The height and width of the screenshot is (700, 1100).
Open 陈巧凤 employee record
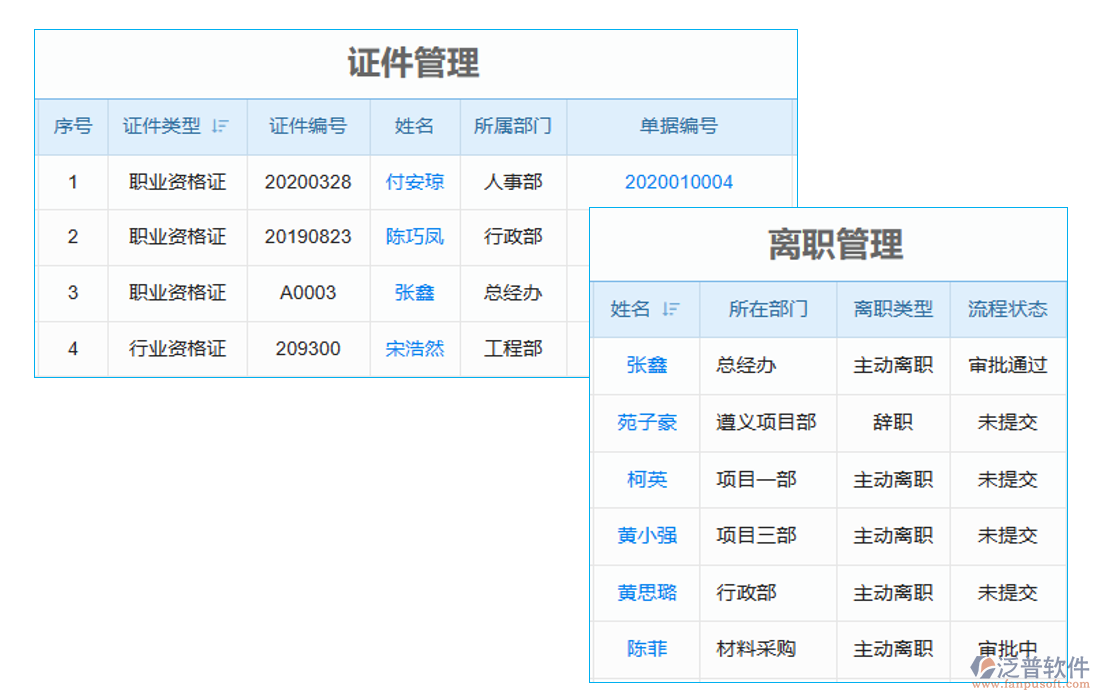pyautogui.click(x=414, y=237)
